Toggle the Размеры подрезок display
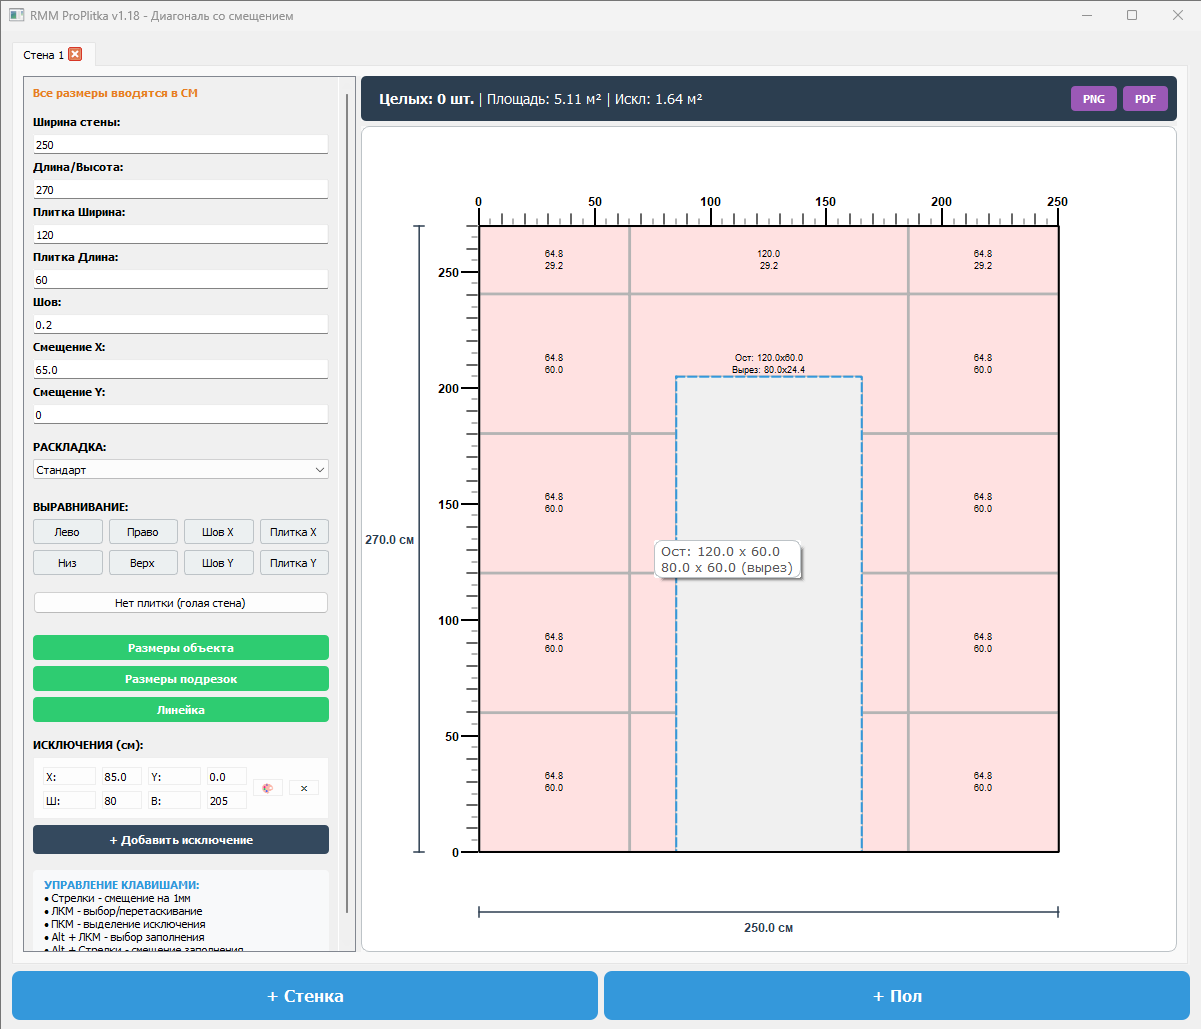 (x=180, y=679)
